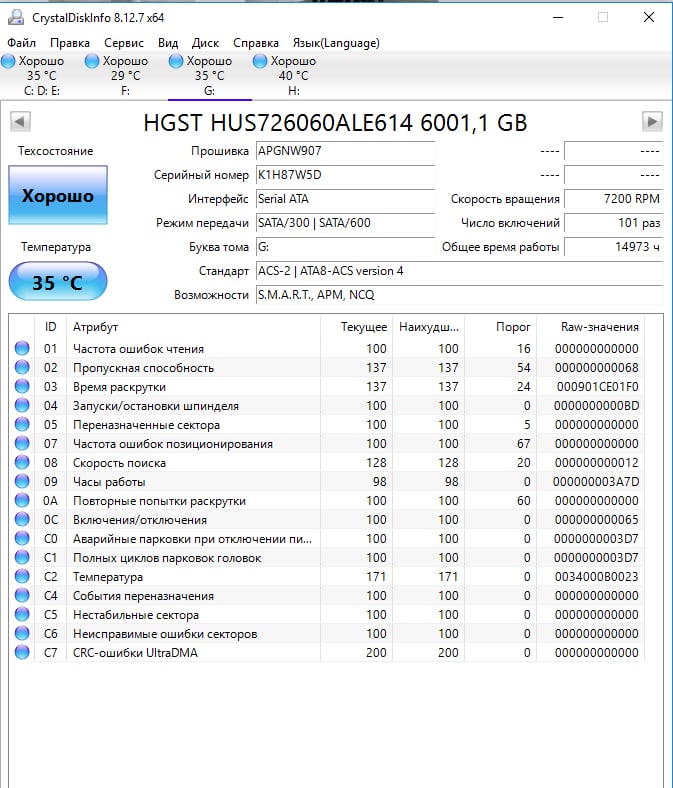Screen dimensions: 673x788
Task: Select row Запуски/остановки шпинделя
Action: (x=327, y=406)
